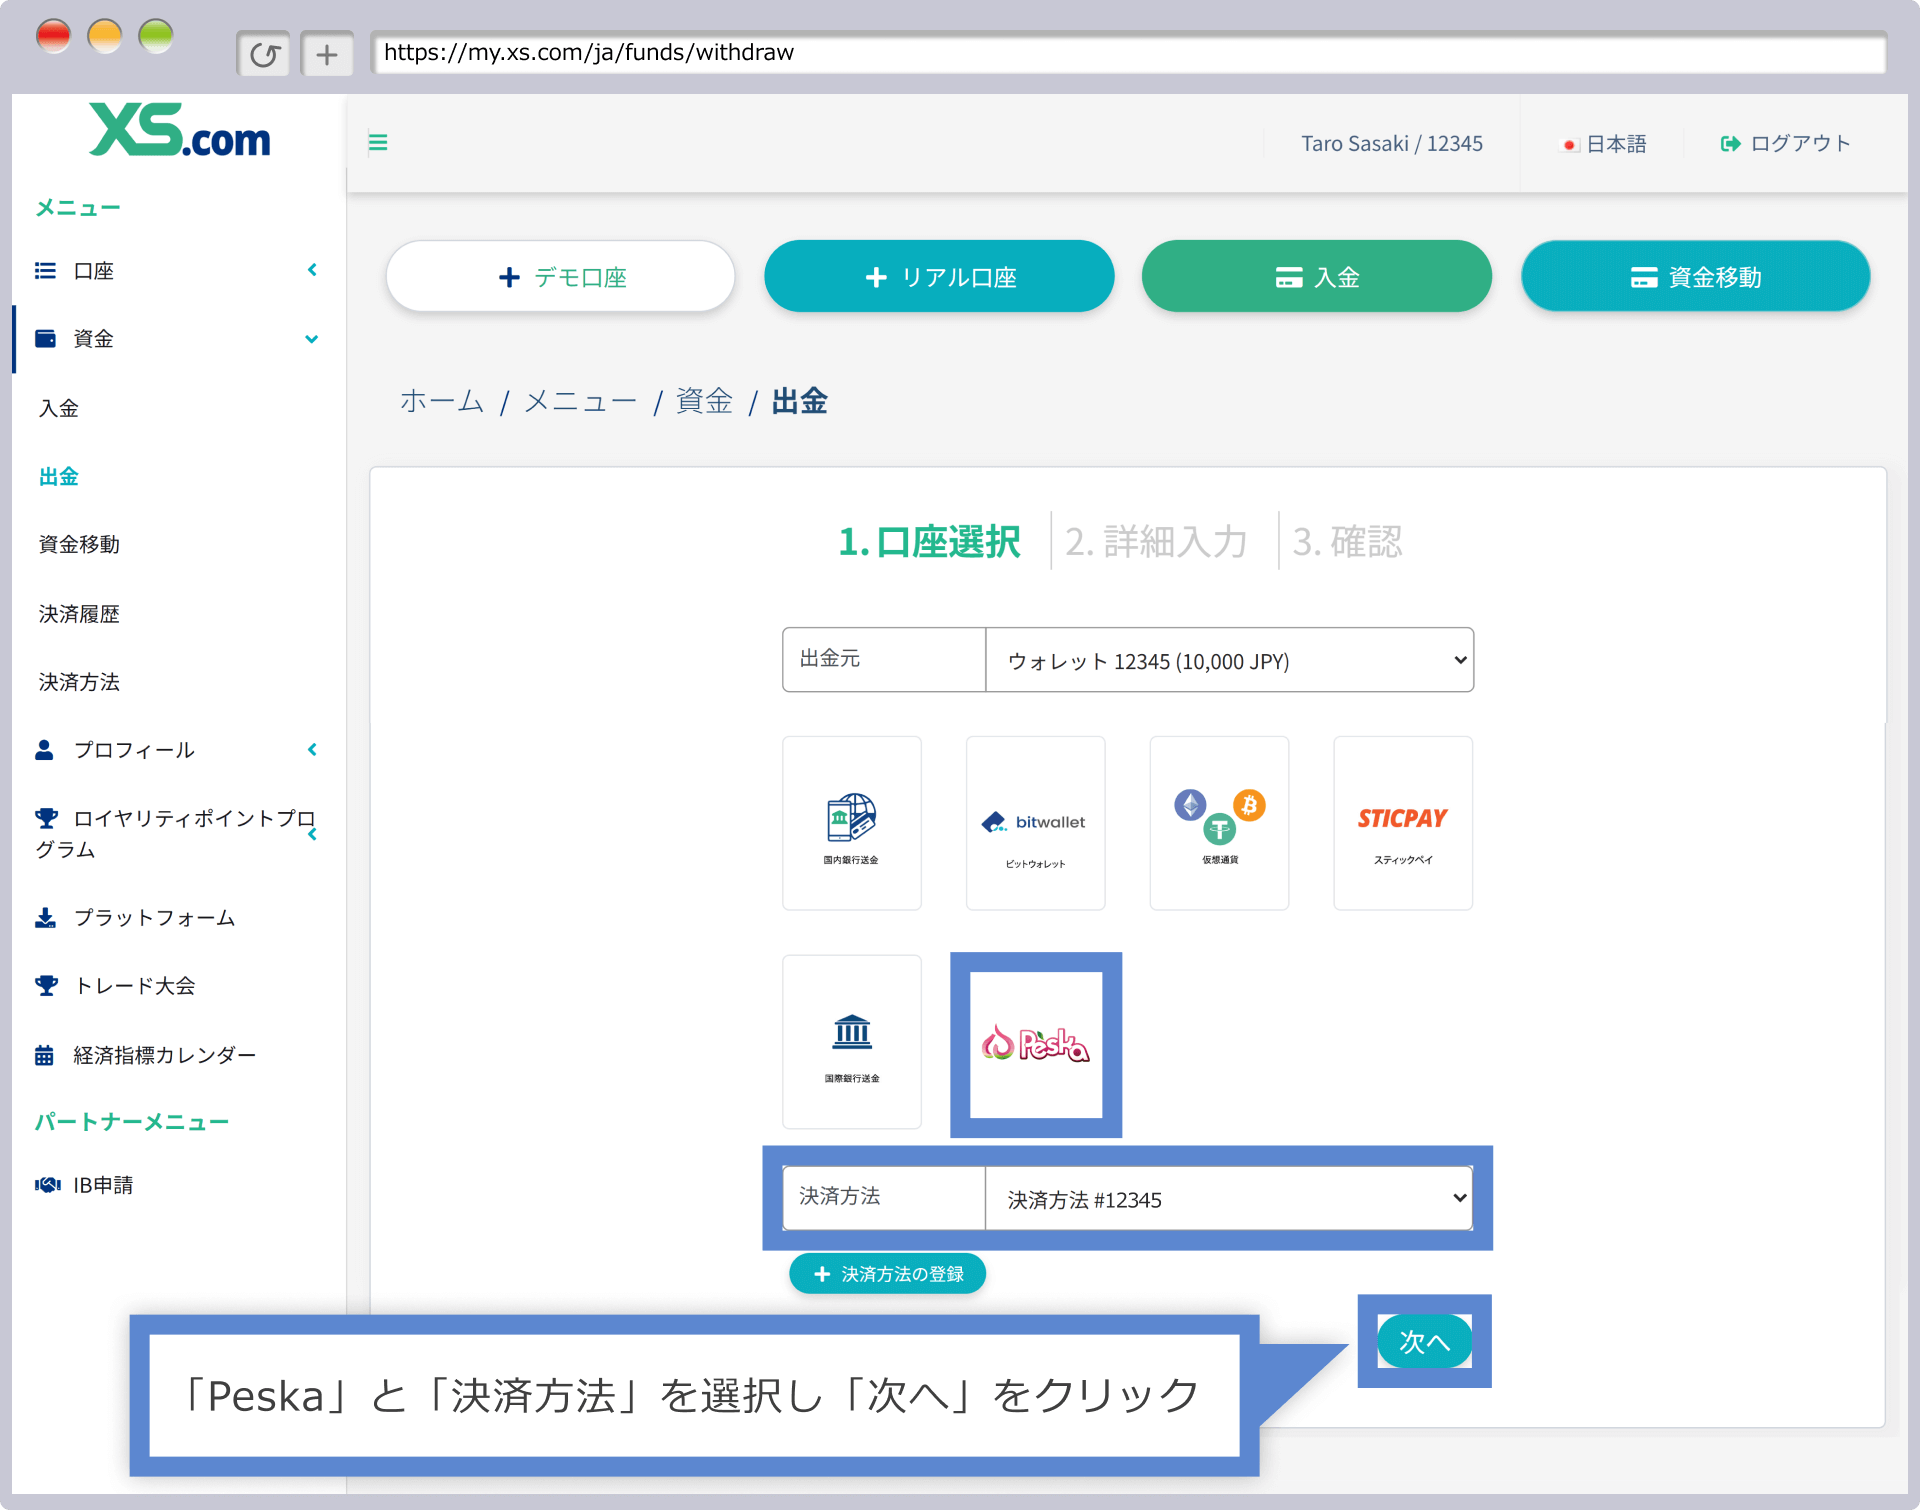Click the loyalty program trophy icon

click(x=46, y=818)
